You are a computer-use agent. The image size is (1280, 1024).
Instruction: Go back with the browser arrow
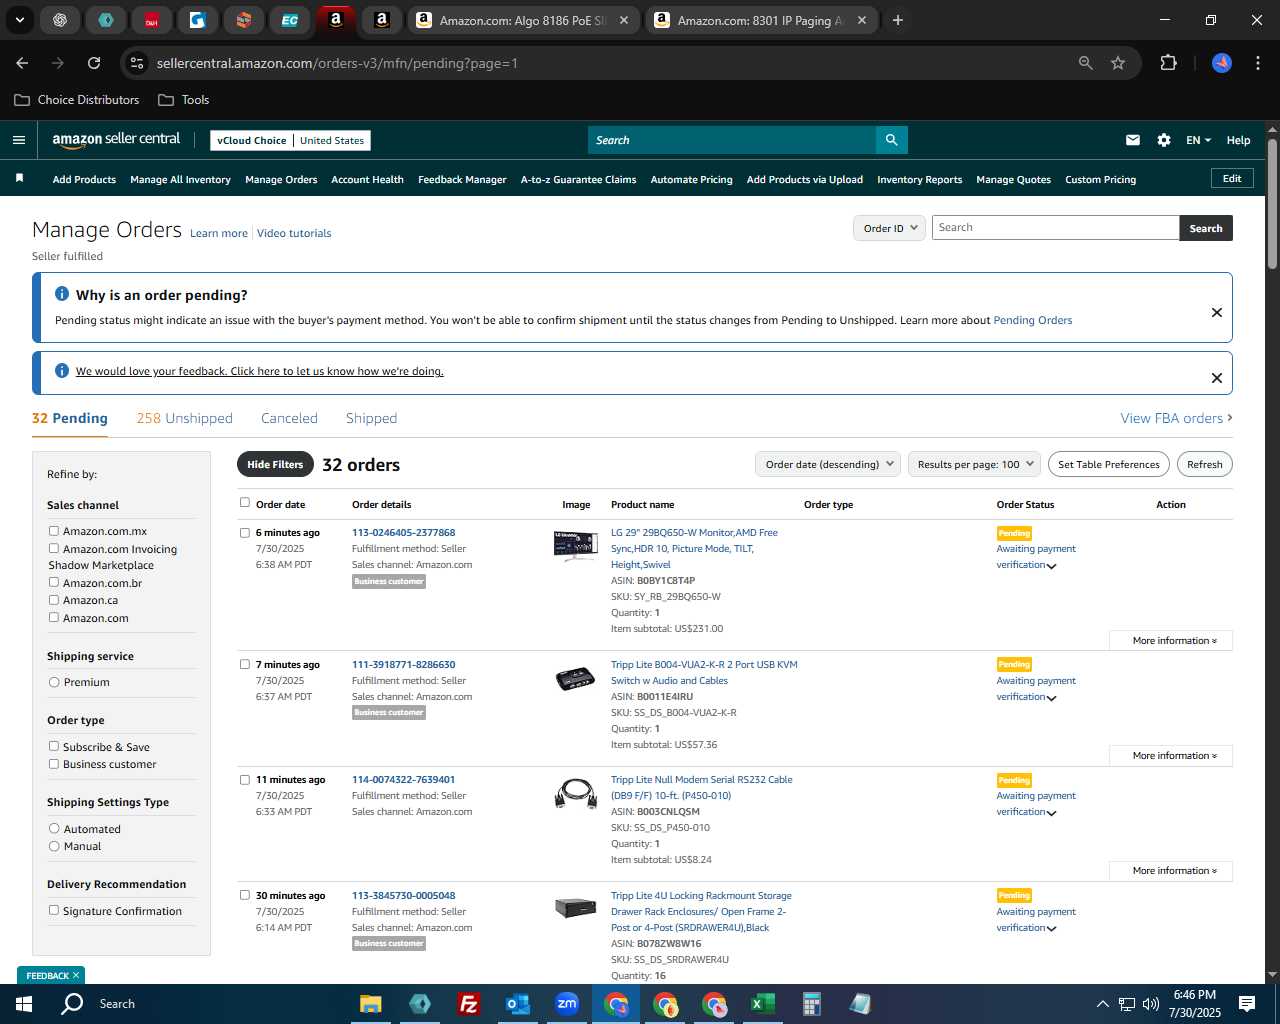pyautogui.click(x=22, y=63)
